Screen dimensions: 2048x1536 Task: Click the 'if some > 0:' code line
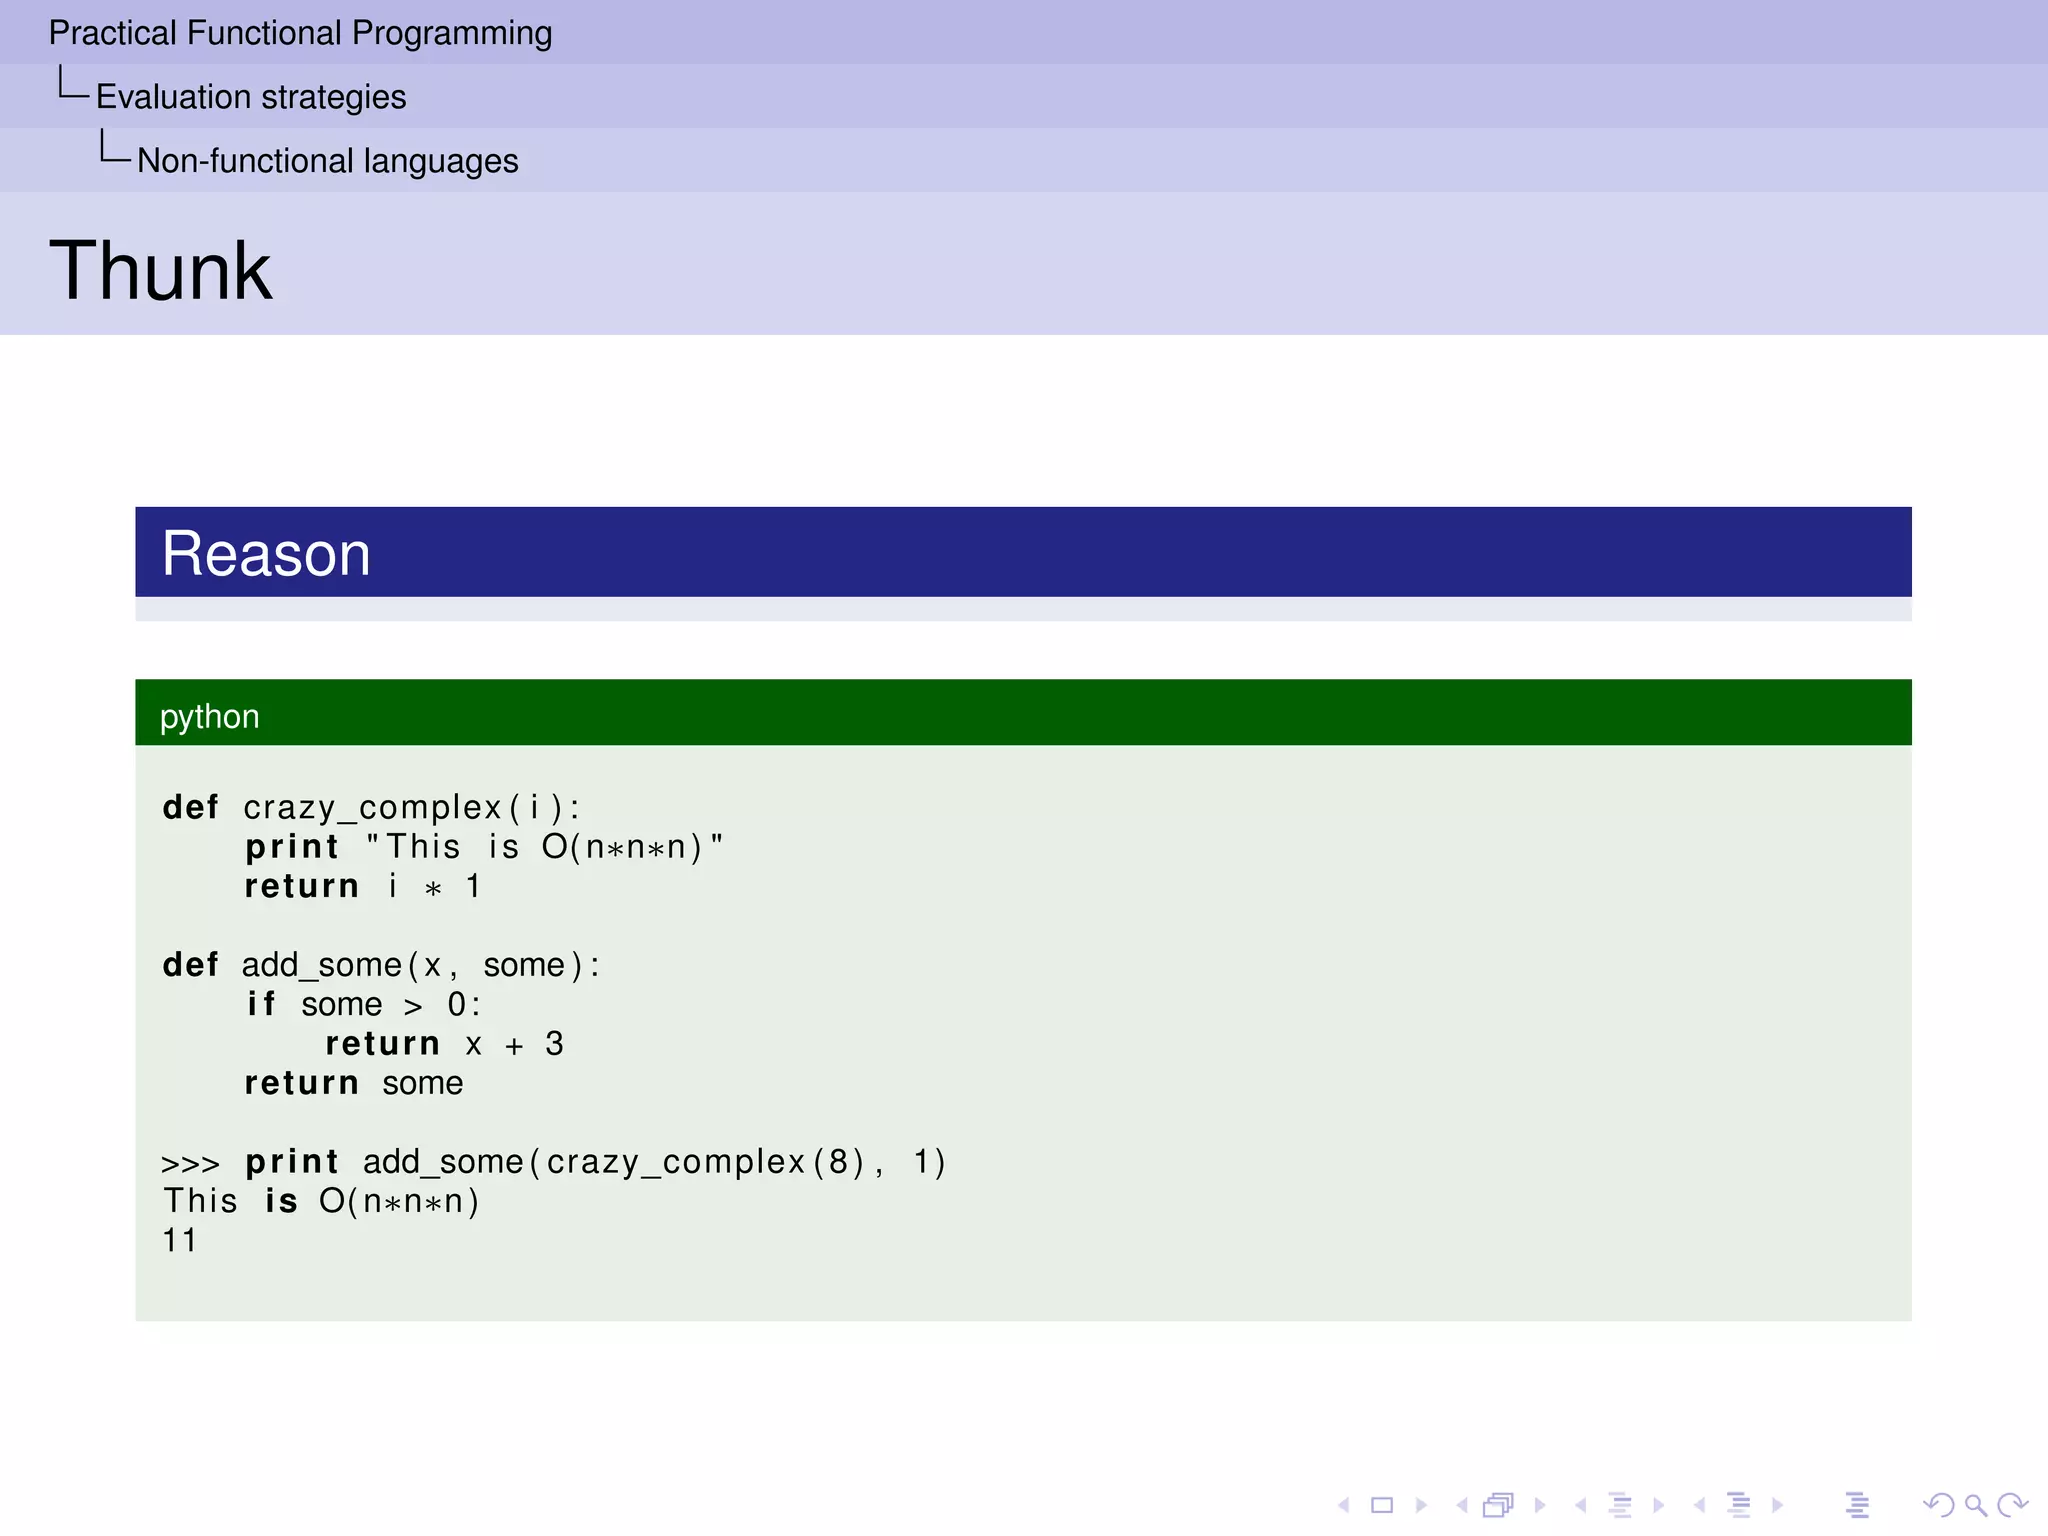pos(364,1004)
